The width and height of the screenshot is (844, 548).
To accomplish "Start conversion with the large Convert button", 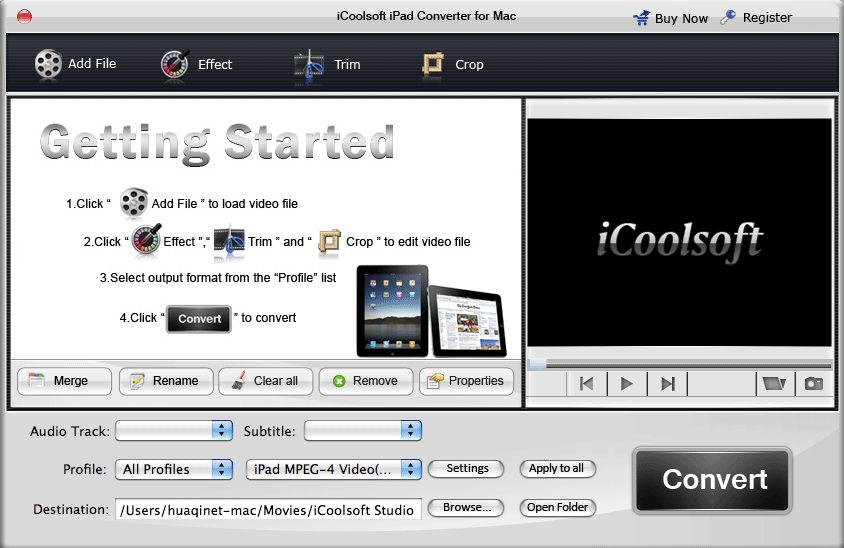I will pos(713,480).
